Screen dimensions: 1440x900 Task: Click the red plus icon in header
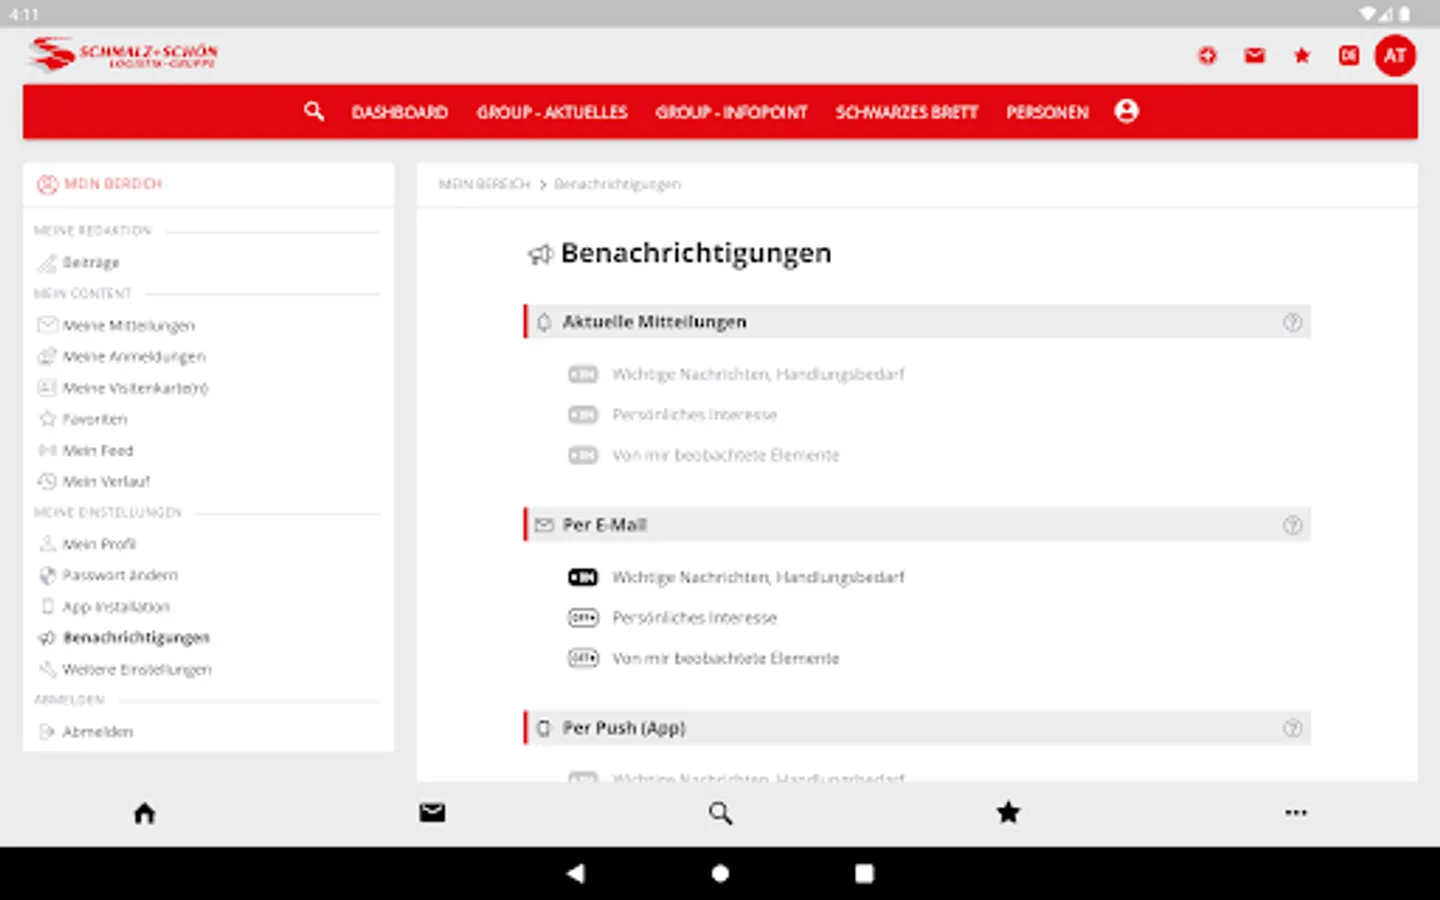tap(1208, 56)
